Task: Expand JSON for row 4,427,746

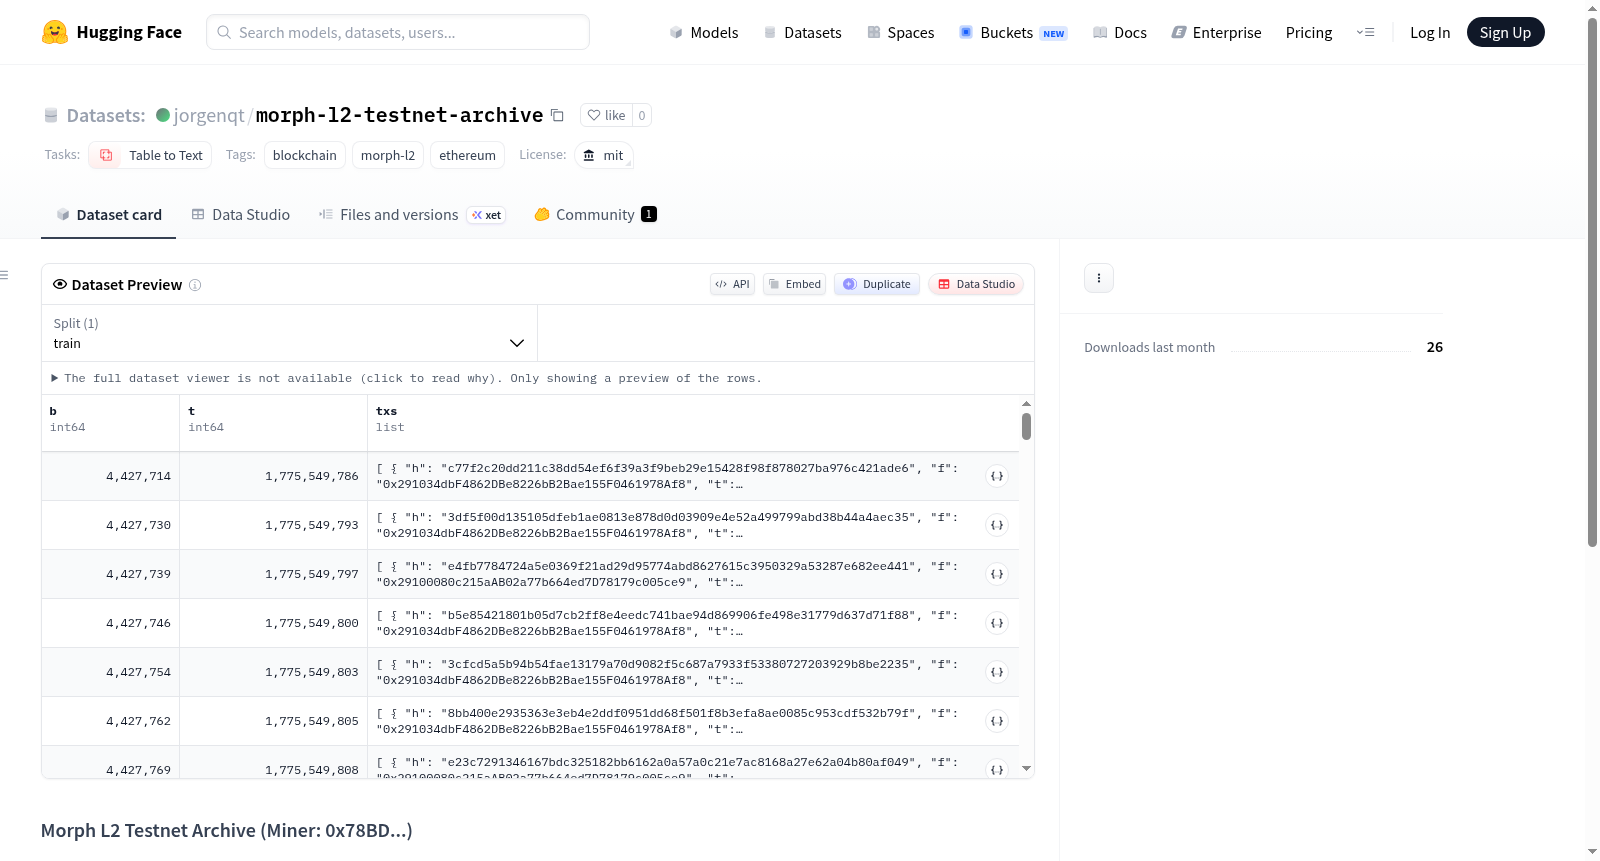Action: tap(997, 623)
